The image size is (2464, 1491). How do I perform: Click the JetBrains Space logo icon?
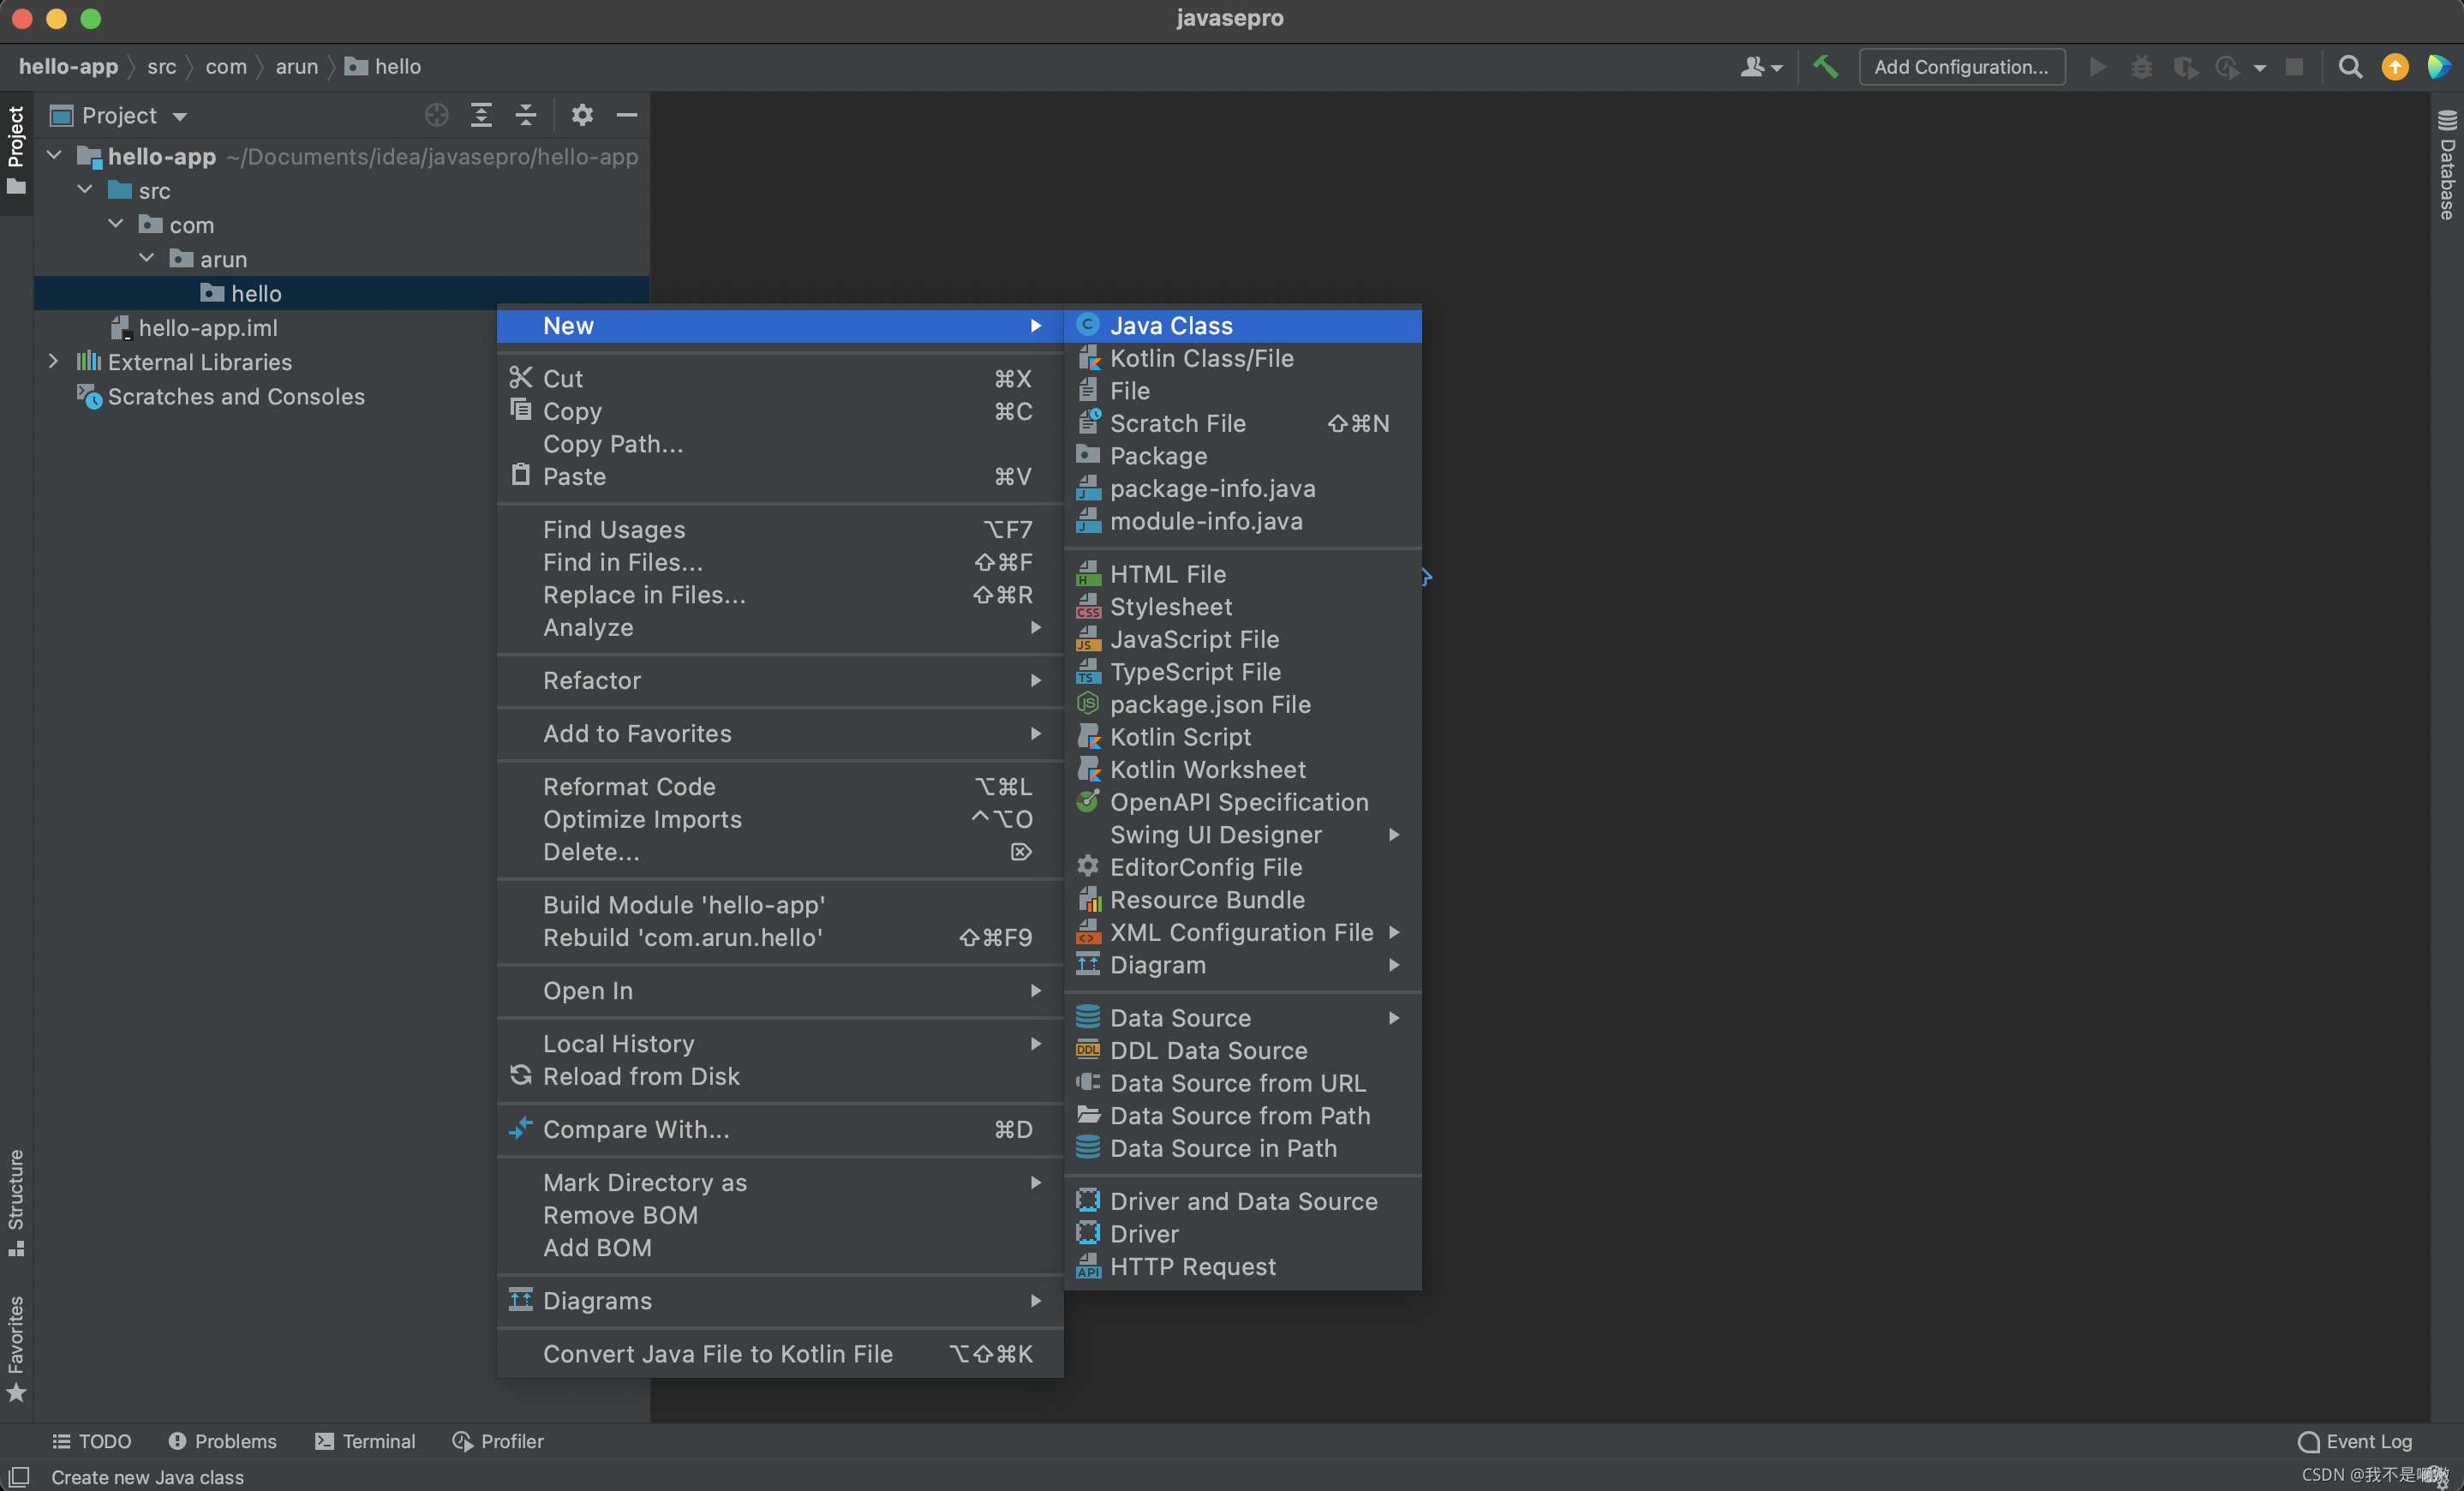(x=2439, y=67)
